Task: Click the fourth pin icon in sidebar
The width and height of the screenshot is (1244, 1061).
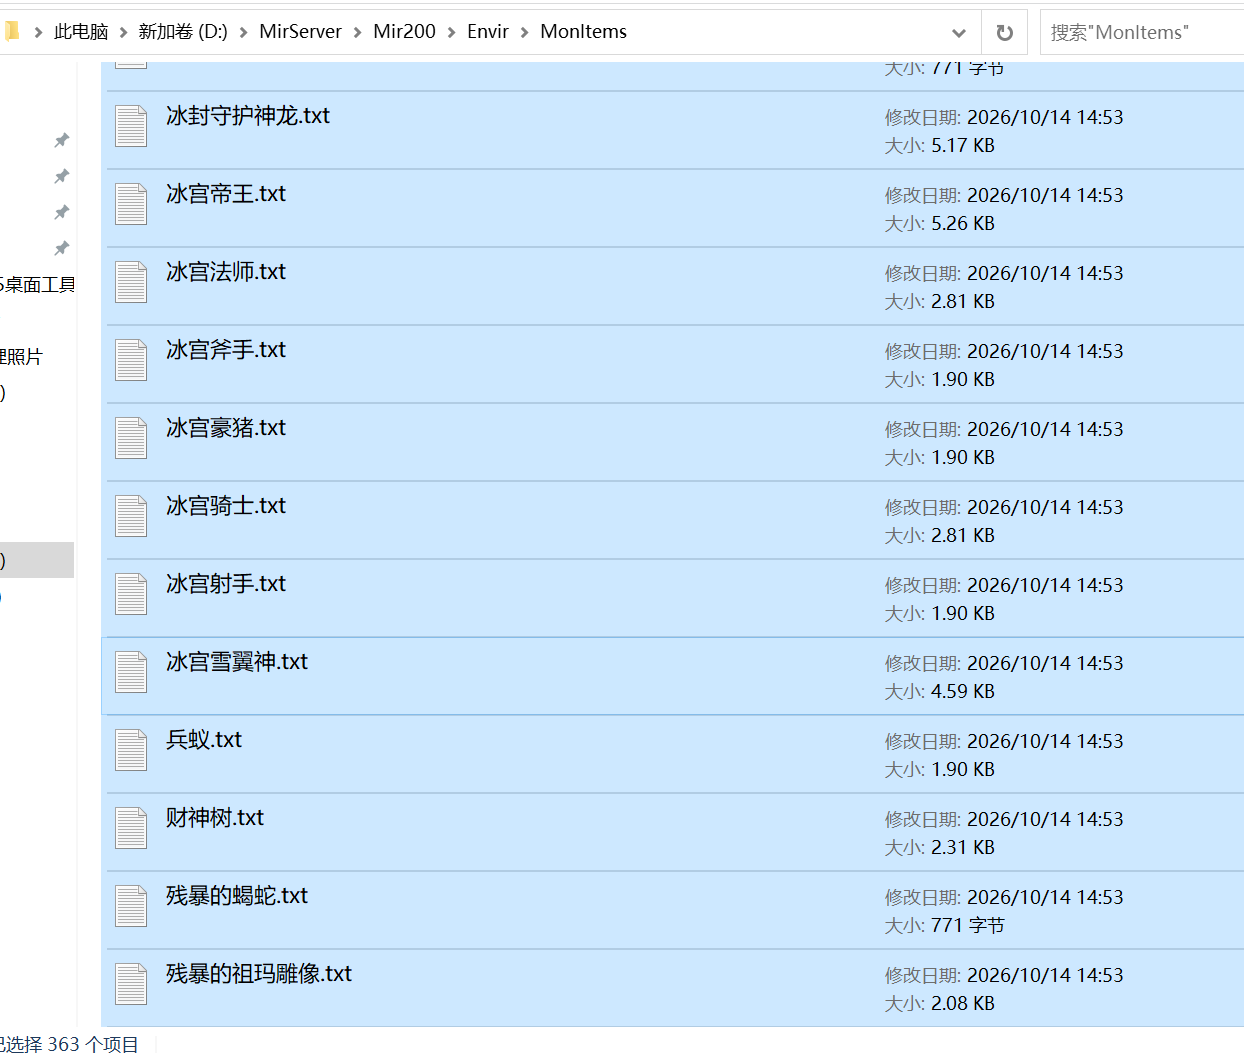Action: pyautogui.click(x=62, y=248)
